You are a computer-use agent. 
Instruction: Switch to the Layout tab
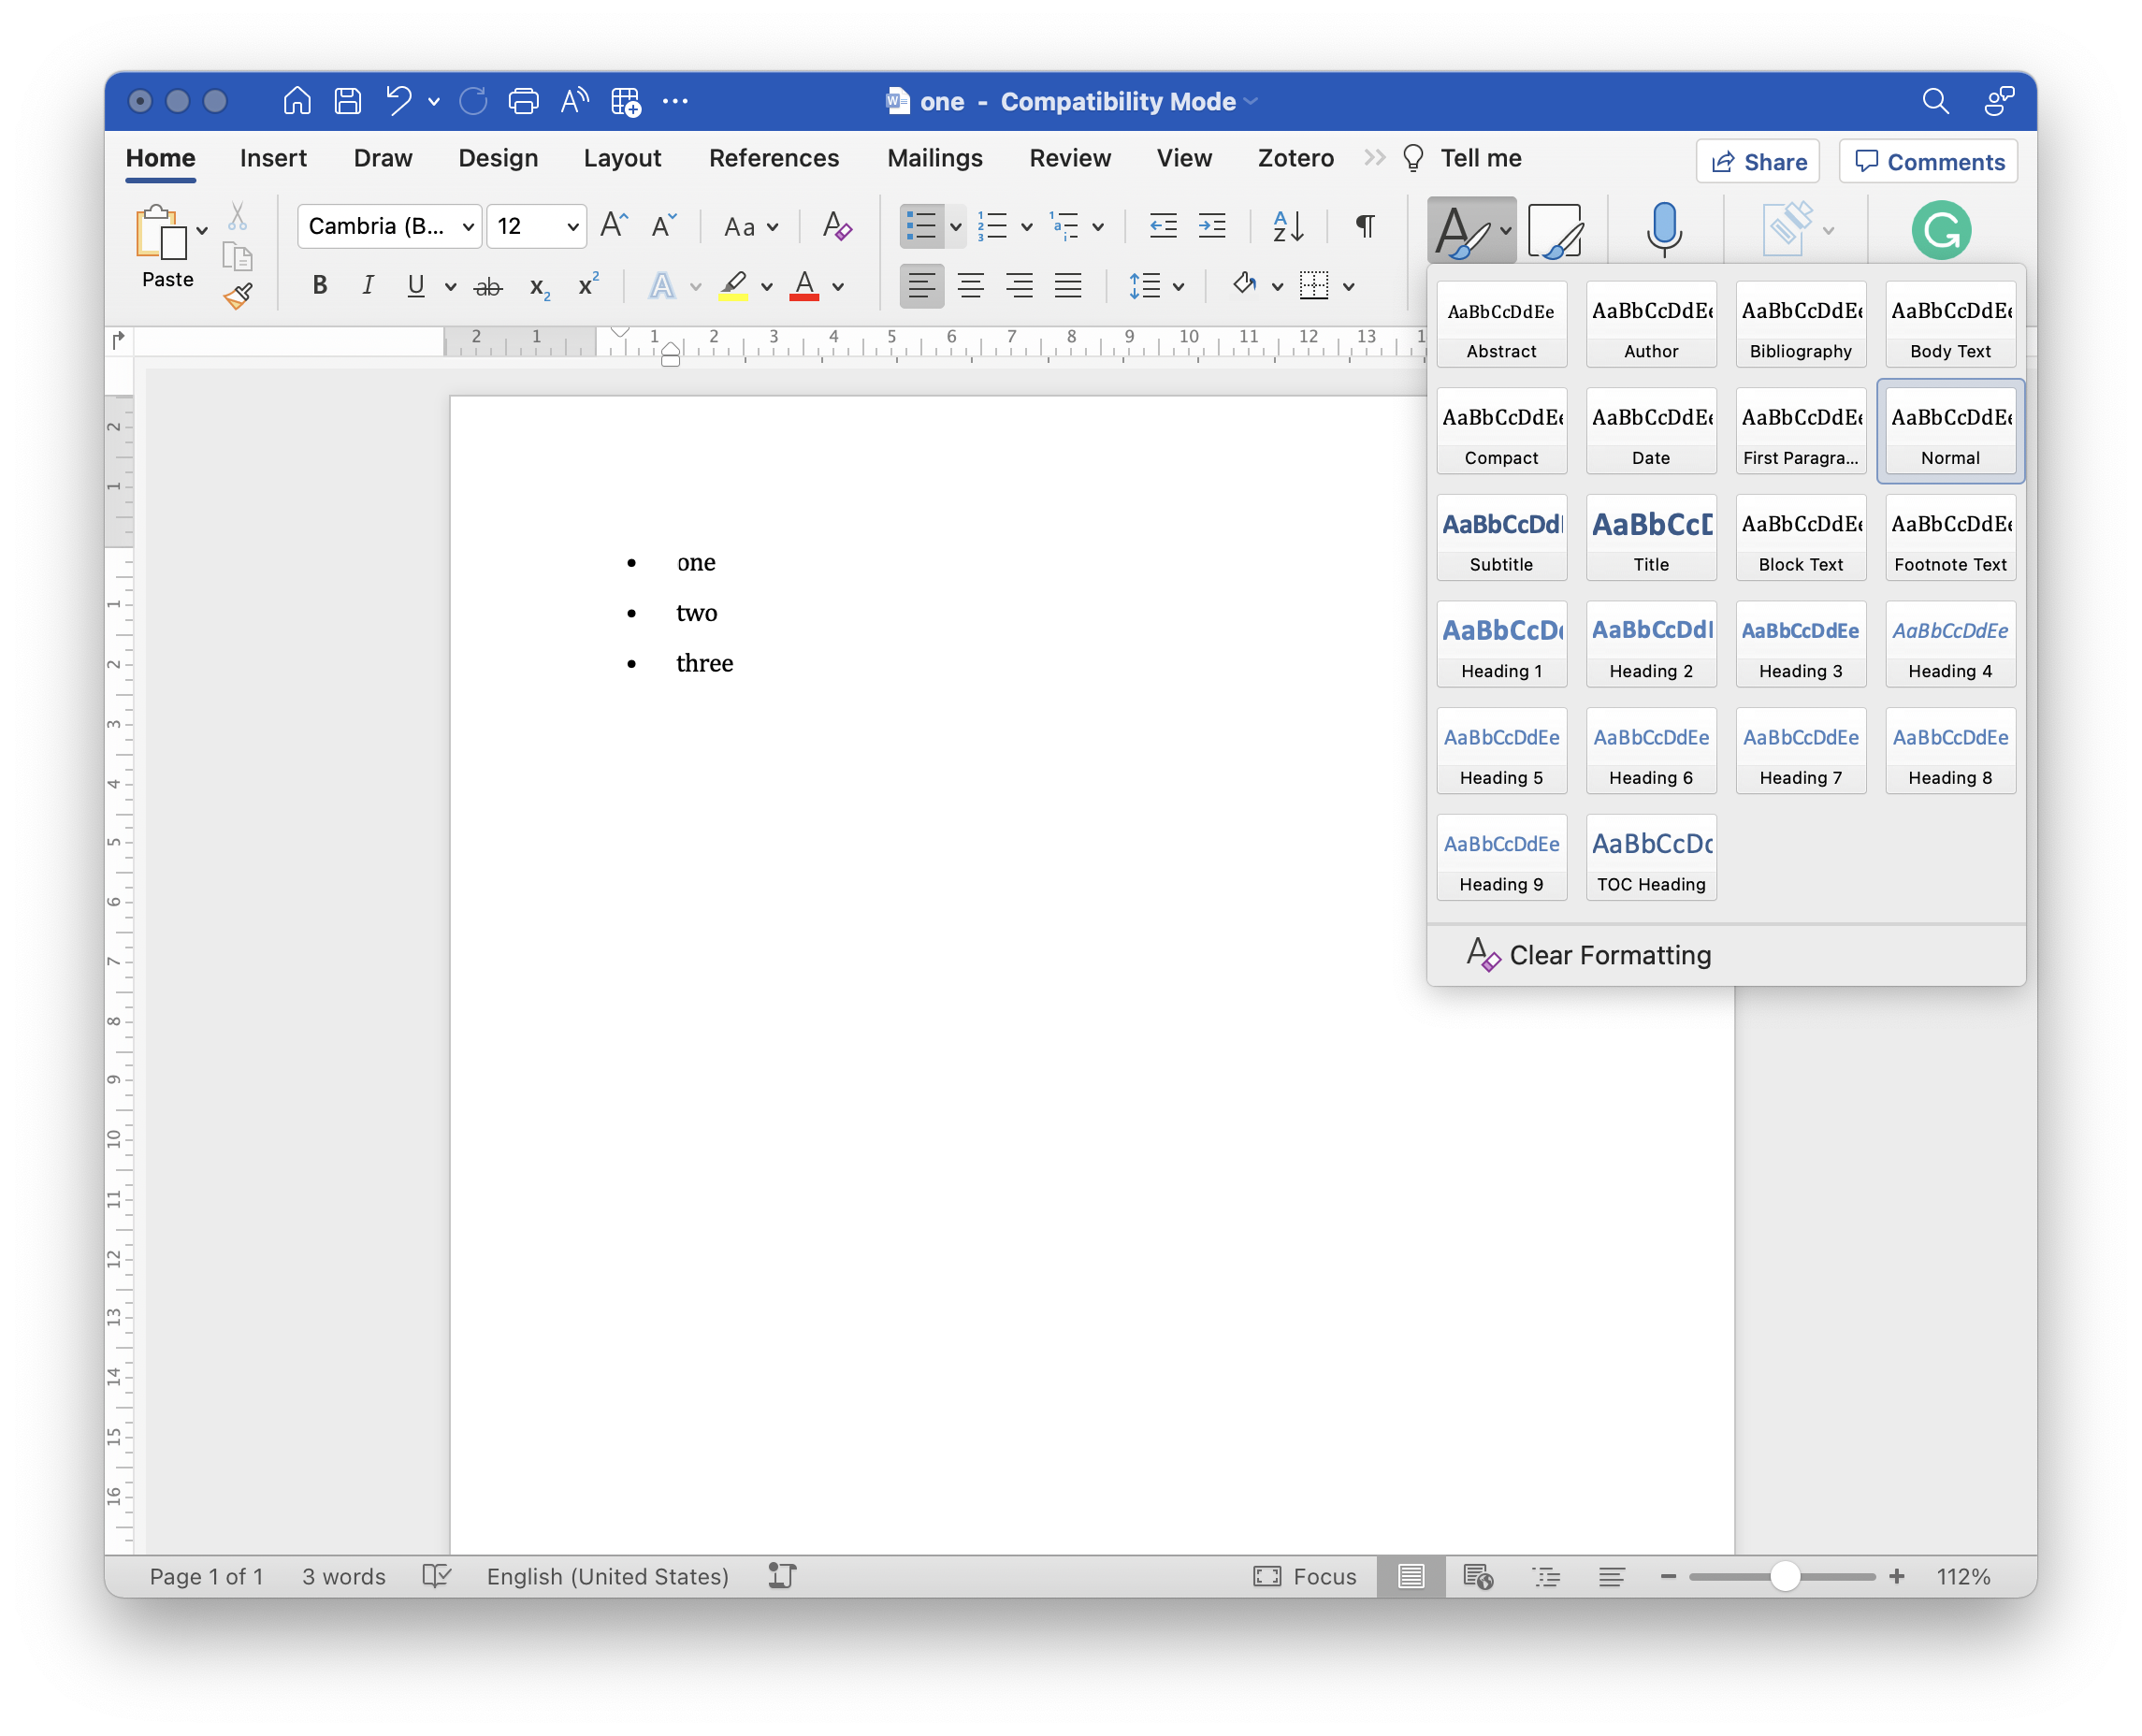pyautogui.click(x=622, y=158)
